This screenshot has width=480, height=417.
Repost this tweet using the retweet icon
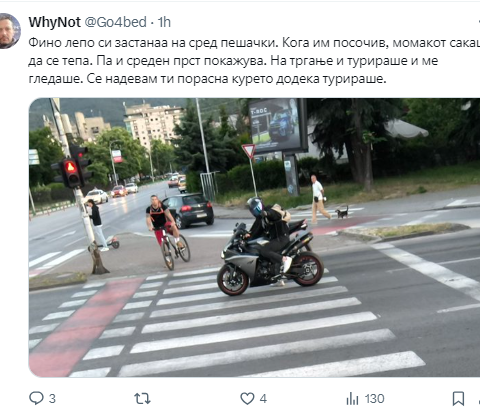(x=142, y=398)
